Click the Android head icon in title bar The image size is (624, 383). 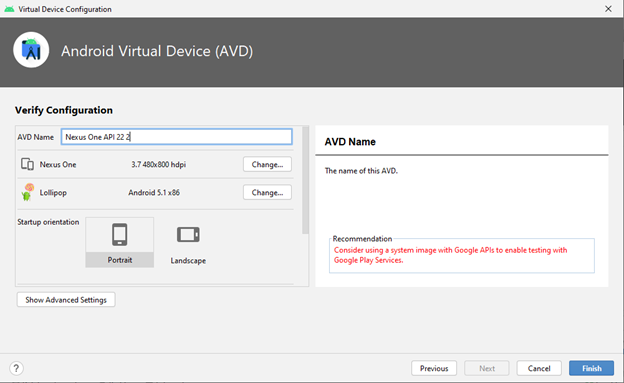(x=9, y=9)
